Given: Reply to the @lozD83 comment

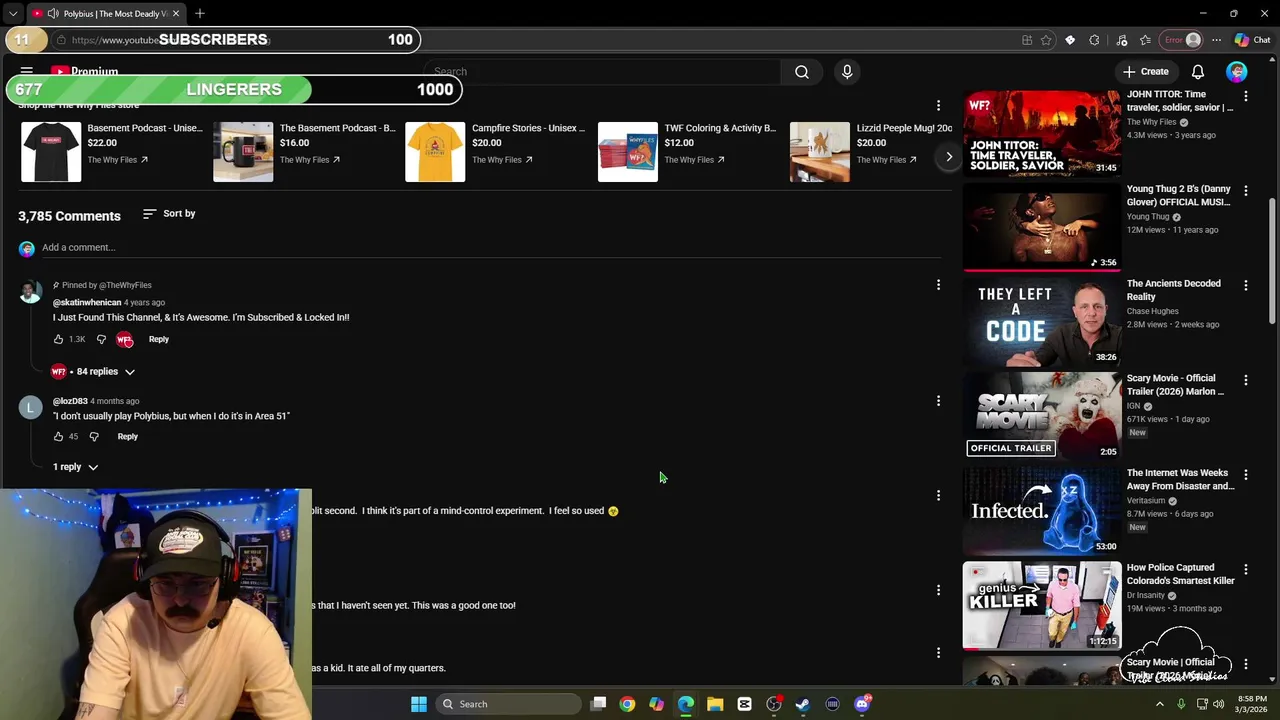Looking at the screenshot, I should (x=128, y=437).
